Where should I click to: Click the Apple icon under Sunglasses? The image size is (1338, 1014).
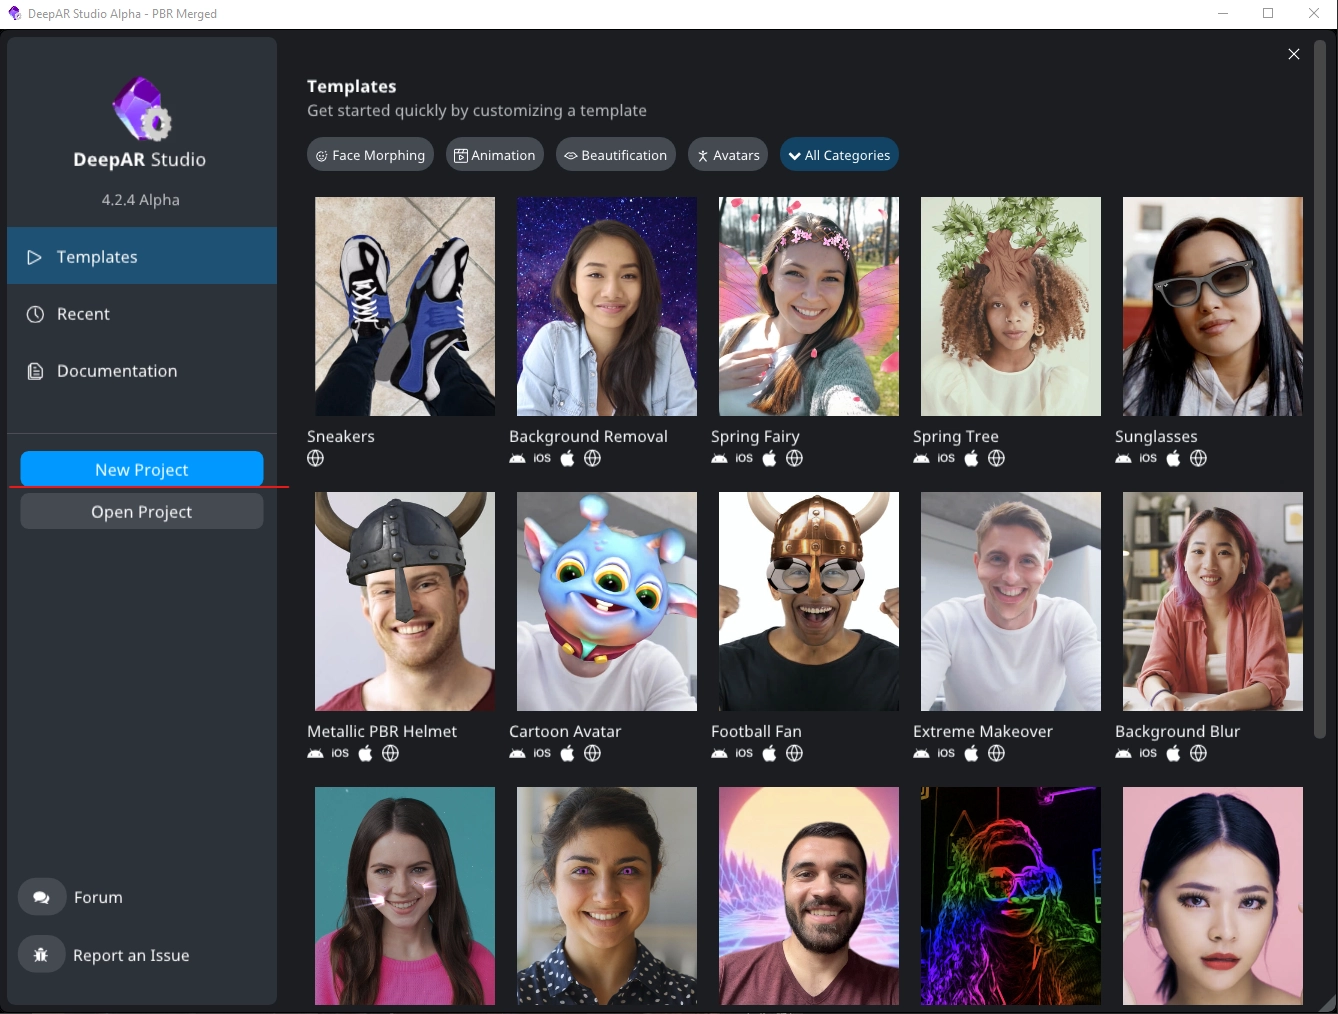[1173, 458]
